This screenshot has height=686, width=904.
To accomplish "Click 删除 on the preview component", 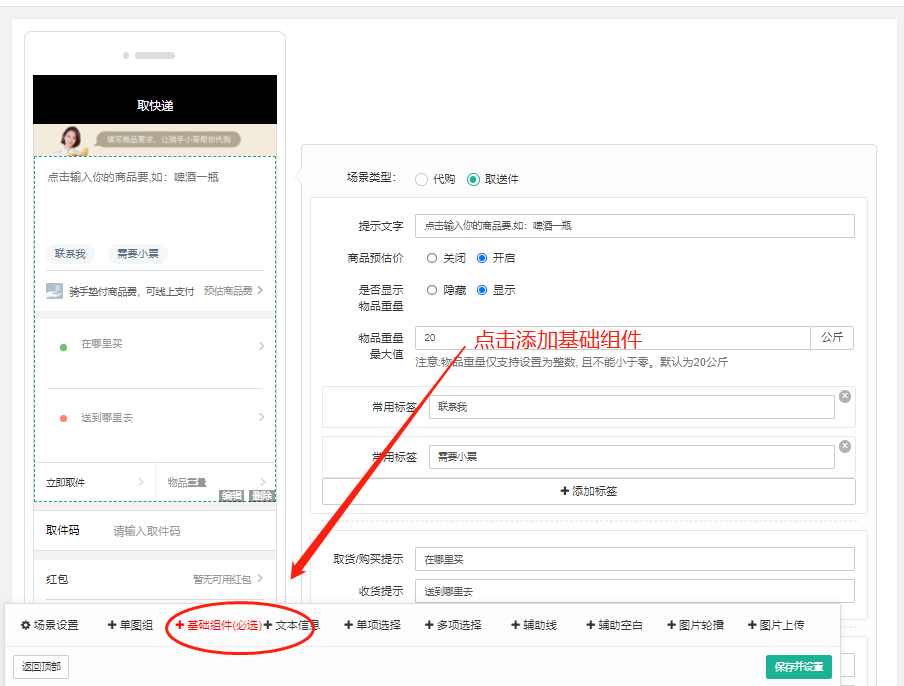I will click(262, 496).
